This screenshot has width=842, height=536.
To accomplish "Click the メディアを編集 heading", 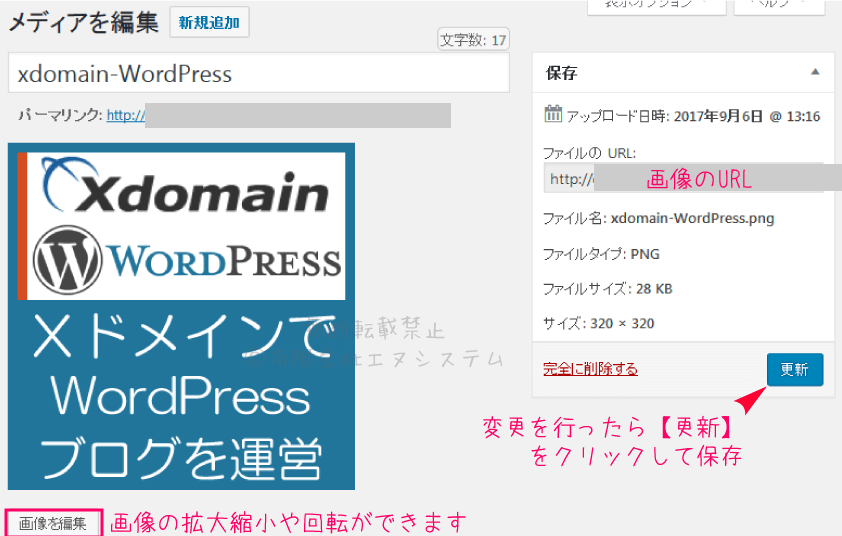I will click(x=83, y=23).
